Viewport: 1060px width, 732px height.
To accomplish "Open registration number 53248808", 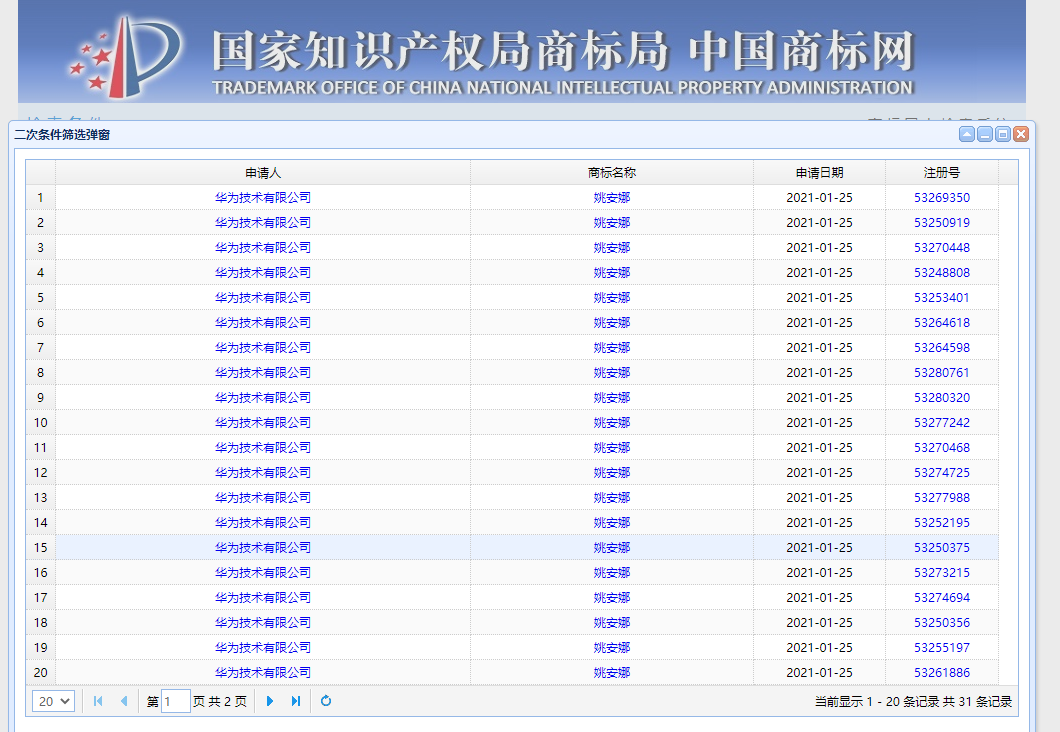I will click(x=942, y=272).
